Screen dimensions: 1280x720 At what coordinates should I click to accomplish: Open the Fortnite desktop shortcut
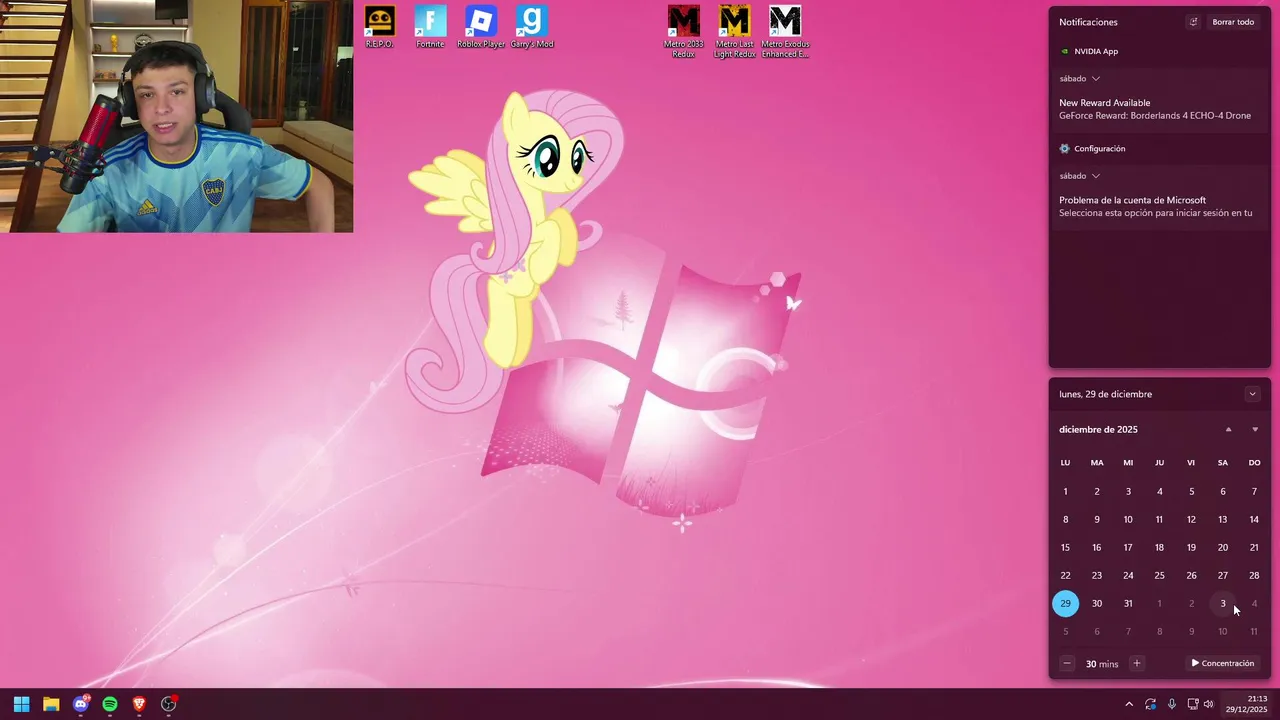[430, 27]
